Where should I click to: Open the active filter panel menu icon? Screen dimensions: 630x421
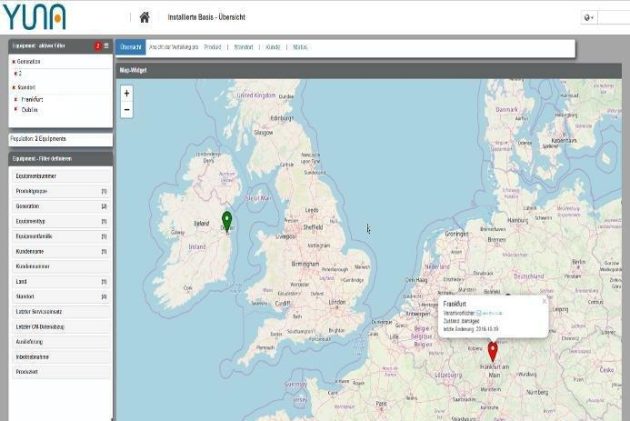click(106, 46)
